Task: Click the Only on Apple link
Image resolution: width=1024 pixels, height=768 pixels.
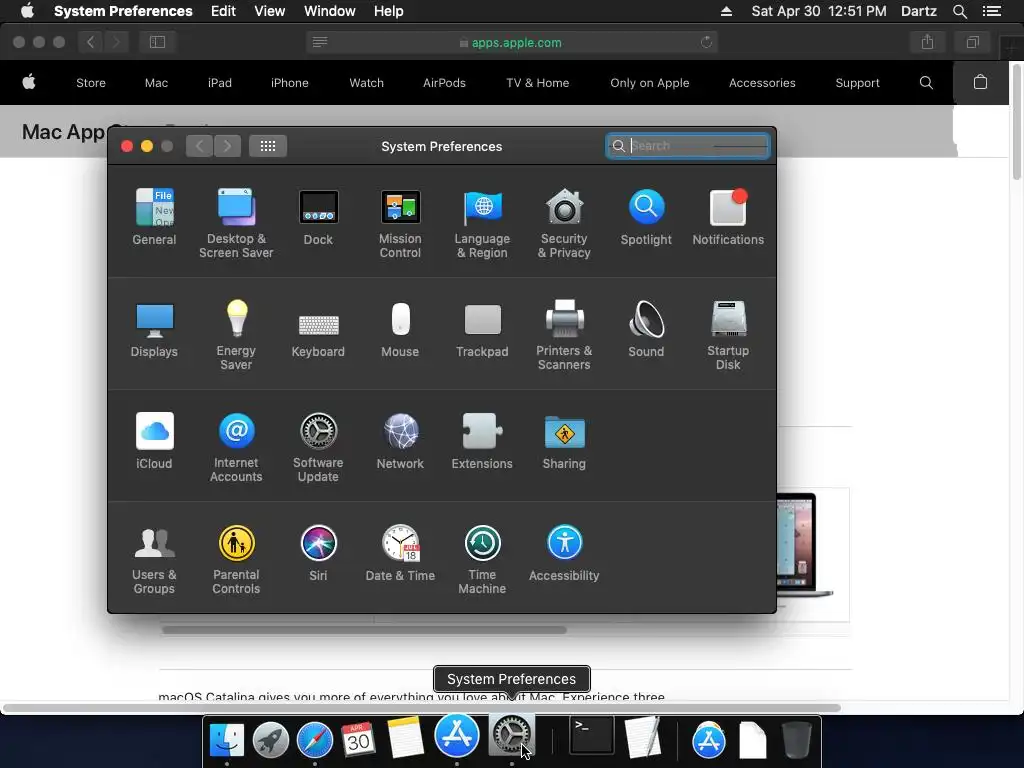Action: (x=650, y=83)
